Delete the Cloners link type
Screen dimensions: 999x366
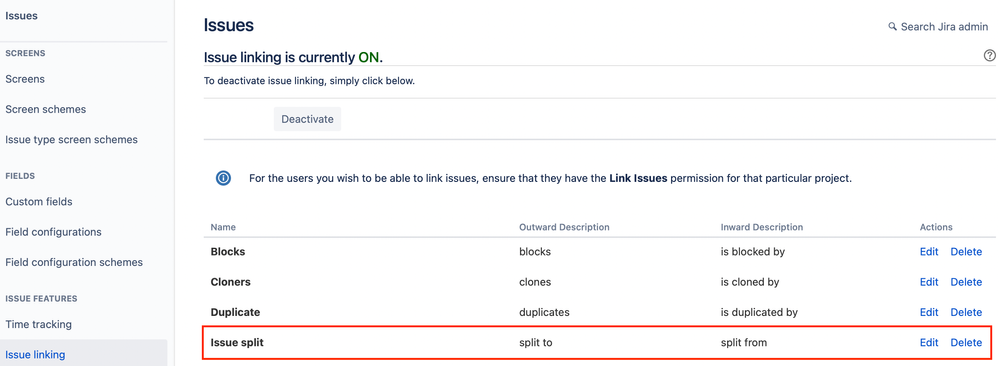[966, 282]
